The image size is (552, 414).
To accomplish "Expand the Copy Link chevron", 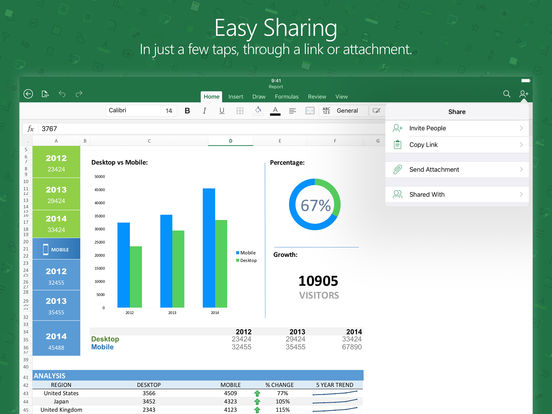I will [x=521, y=145].
